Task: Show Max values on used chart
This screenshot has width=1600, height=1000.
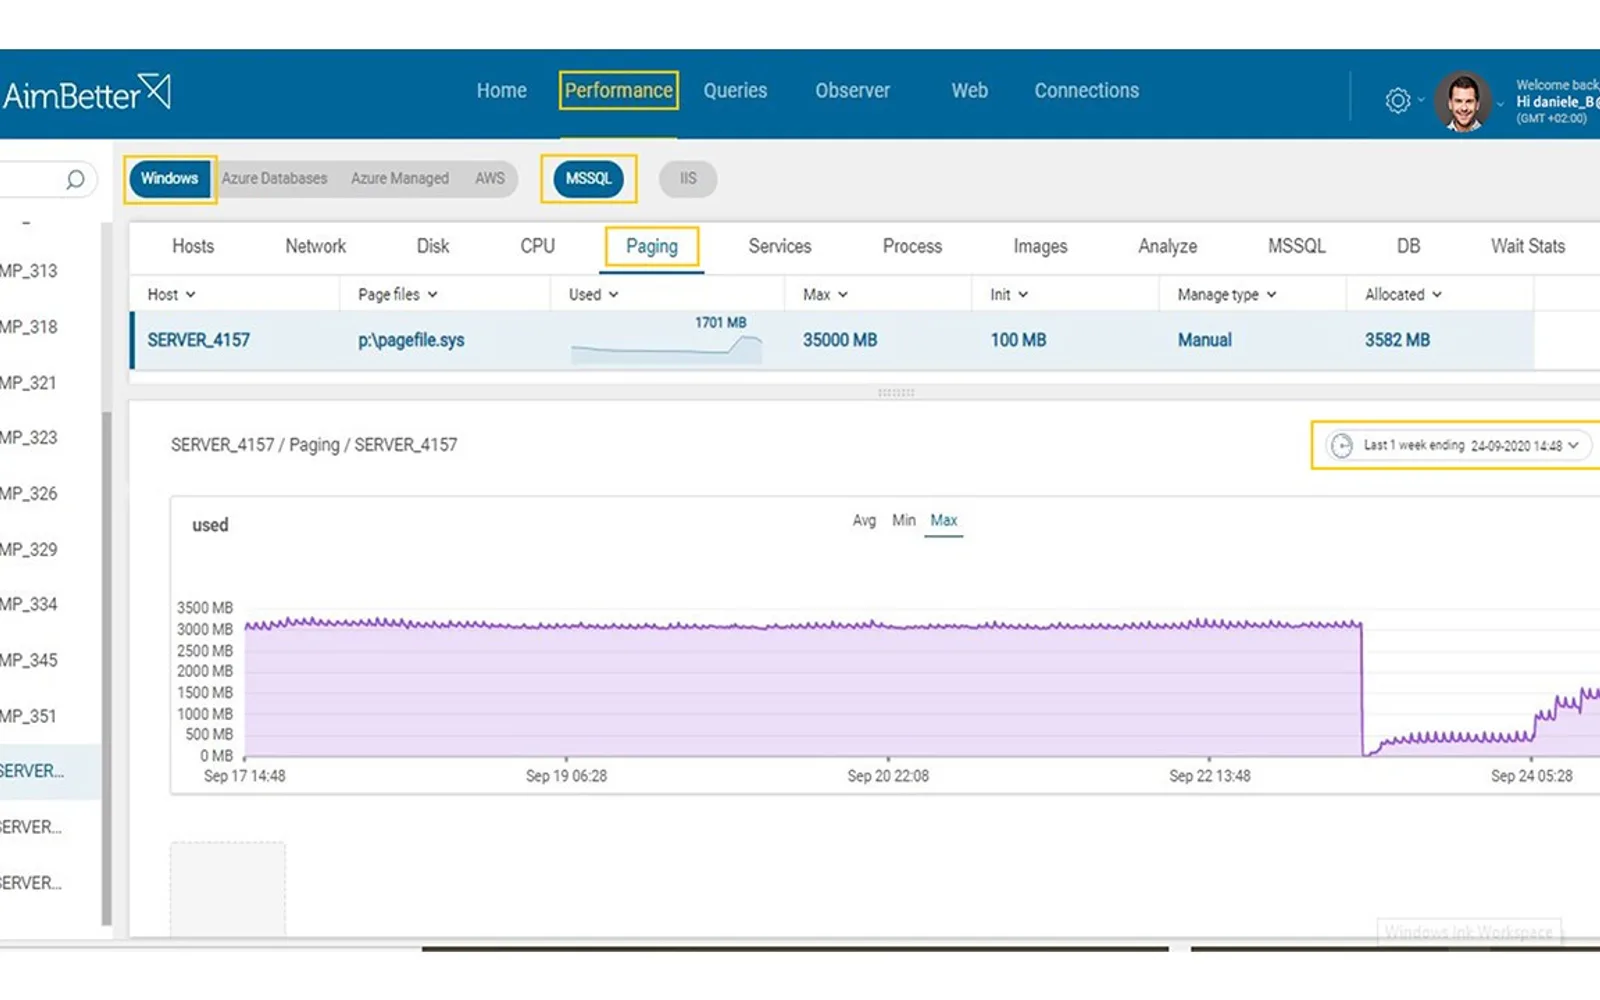Action: pos(944,520)
